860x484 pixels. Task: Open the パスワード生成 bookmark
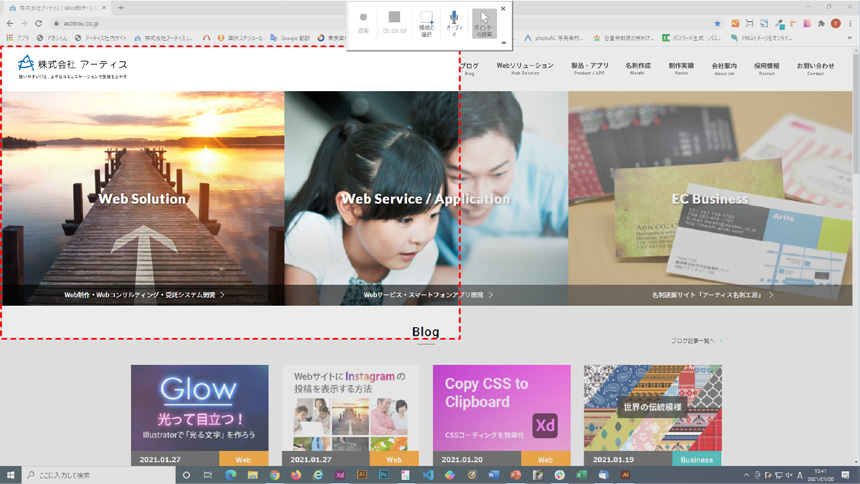click(691, 38)
